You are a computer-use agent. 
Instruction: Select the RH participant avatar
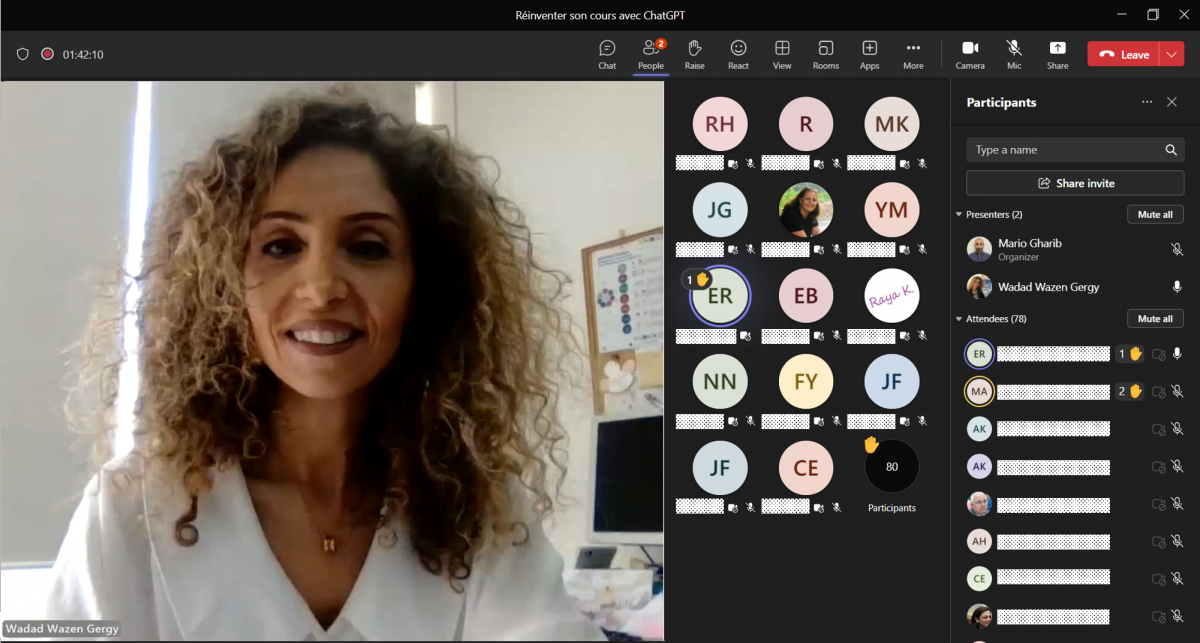pos(720,124)
